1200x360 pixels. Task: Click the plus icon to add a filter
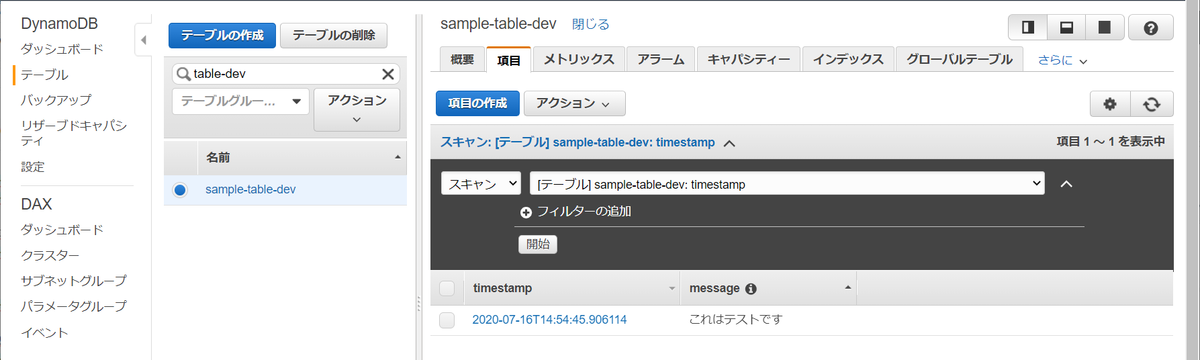(526, 212)
